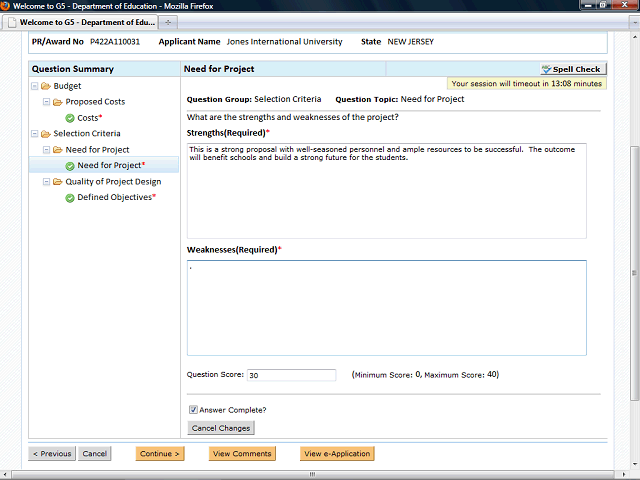Click the horizontal scrollbar thumb
This screenshot has height=480, width=640.
pyautogui.click(x=312, y=474)
